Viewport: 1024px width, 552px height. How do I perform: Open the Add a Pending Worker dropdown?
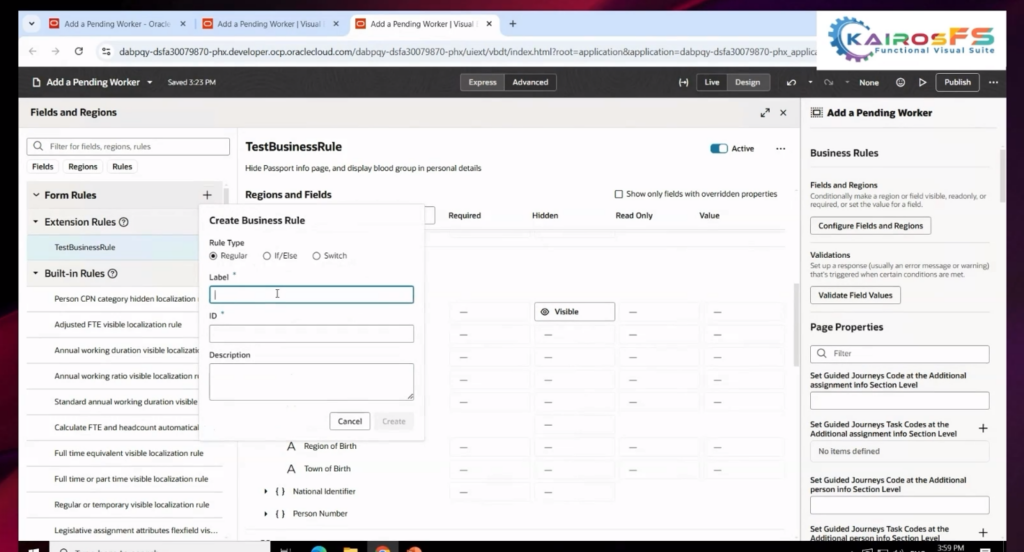click(x=150, y=82)
